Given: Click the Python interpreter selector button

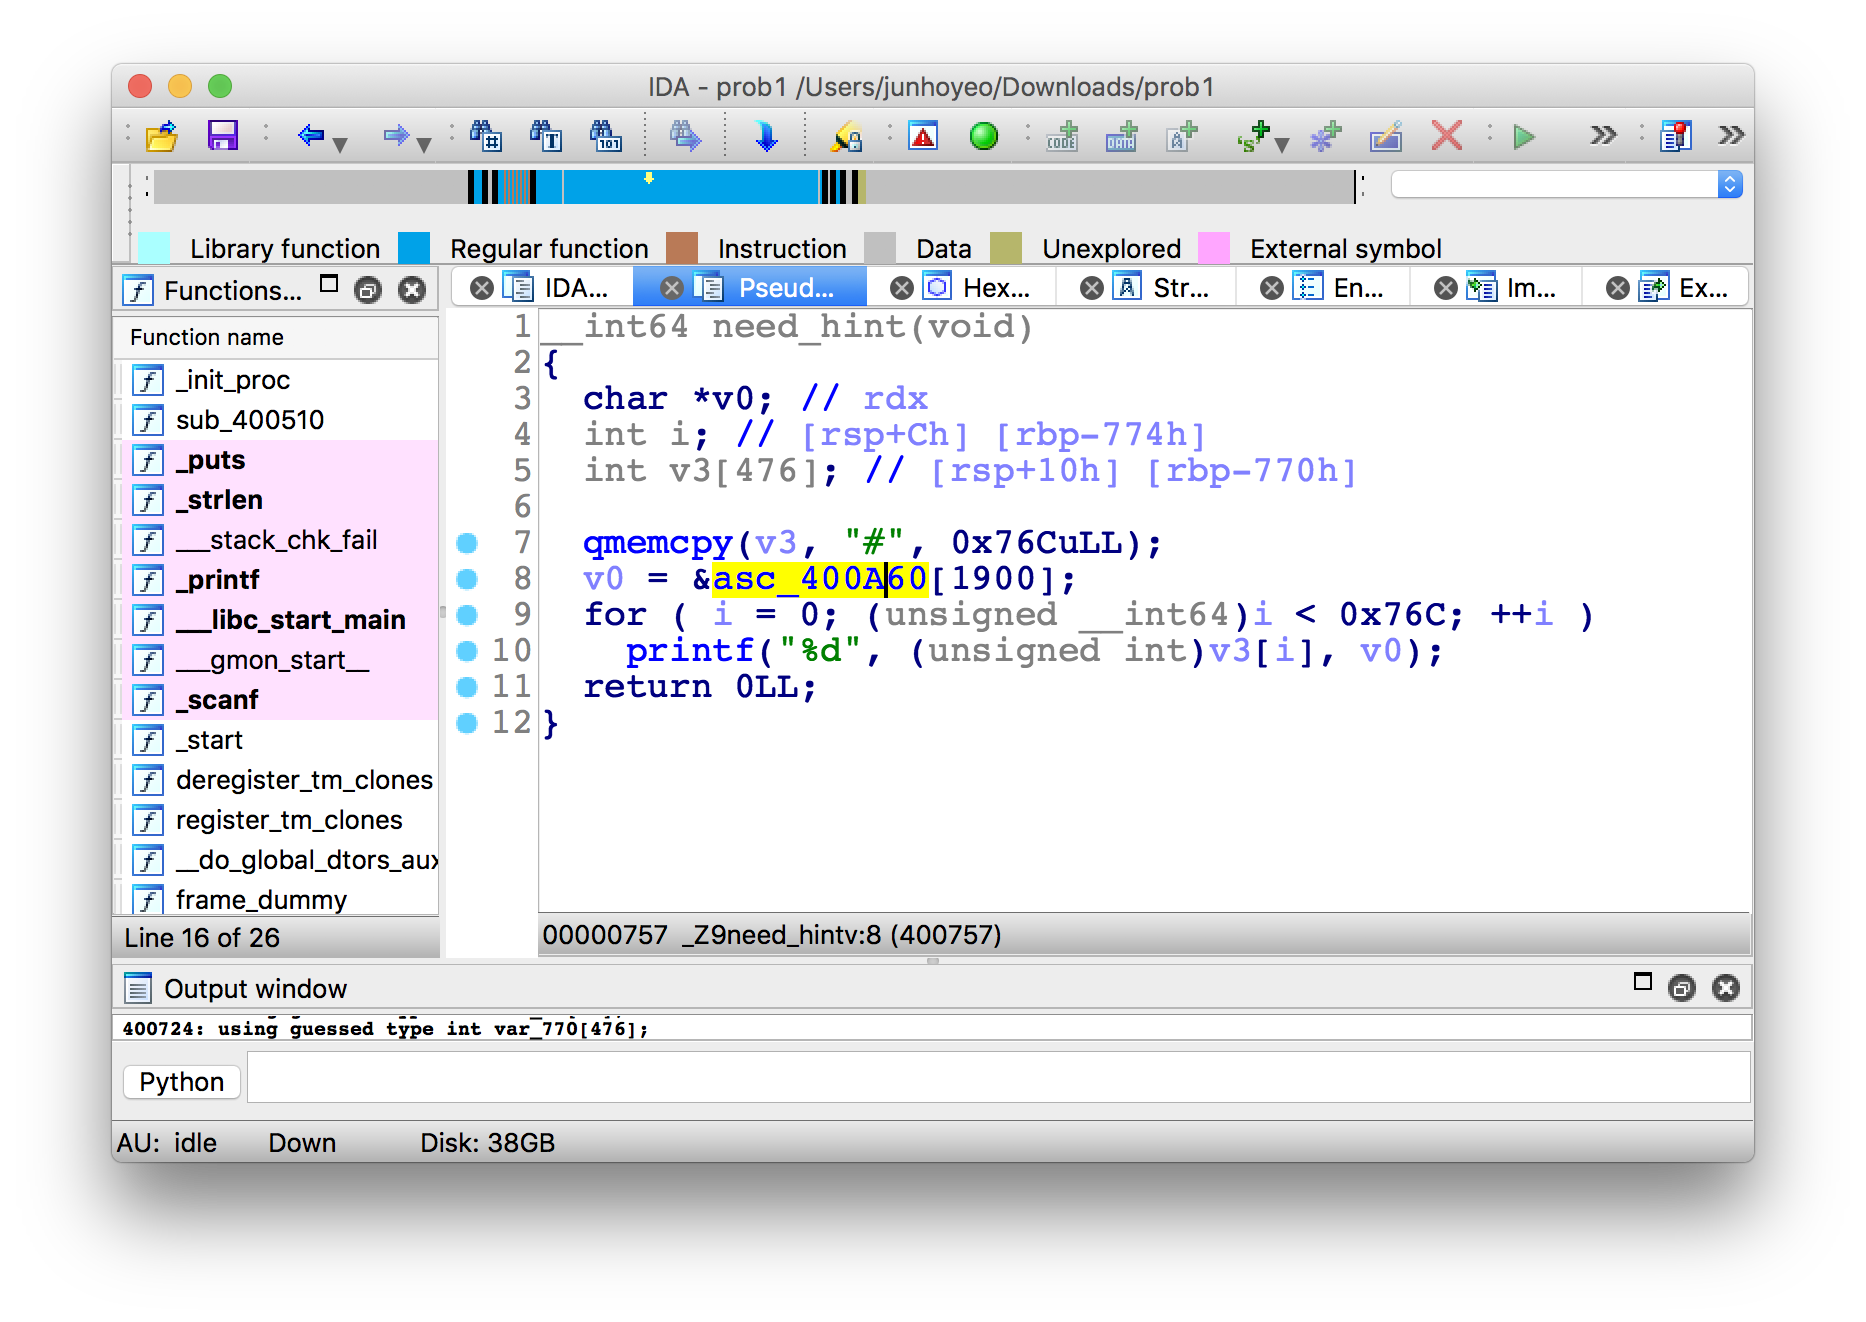Looking at the screenshot, I should pos(181,1081).
